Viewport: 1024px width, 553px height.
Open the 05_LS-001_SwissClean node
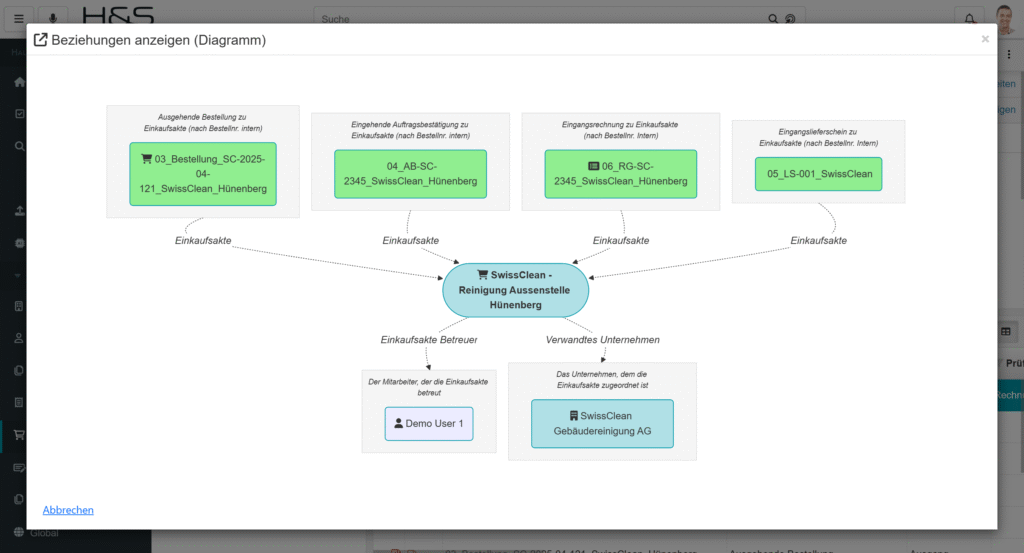(819, 174)
